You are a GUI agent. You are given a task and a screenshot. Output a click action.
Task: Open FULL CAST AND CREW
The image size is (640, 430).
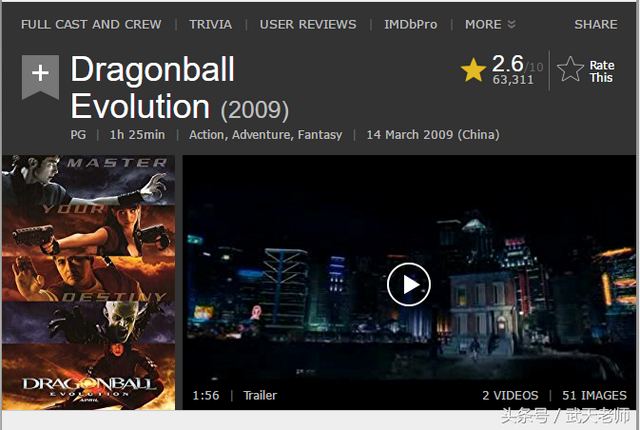pos(91,24)
